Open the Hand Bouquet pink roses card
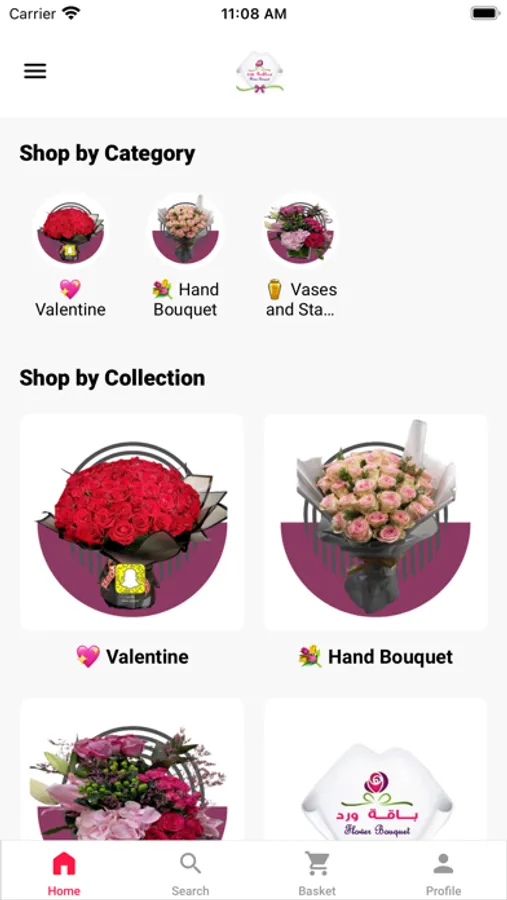 tap(376, 522)
